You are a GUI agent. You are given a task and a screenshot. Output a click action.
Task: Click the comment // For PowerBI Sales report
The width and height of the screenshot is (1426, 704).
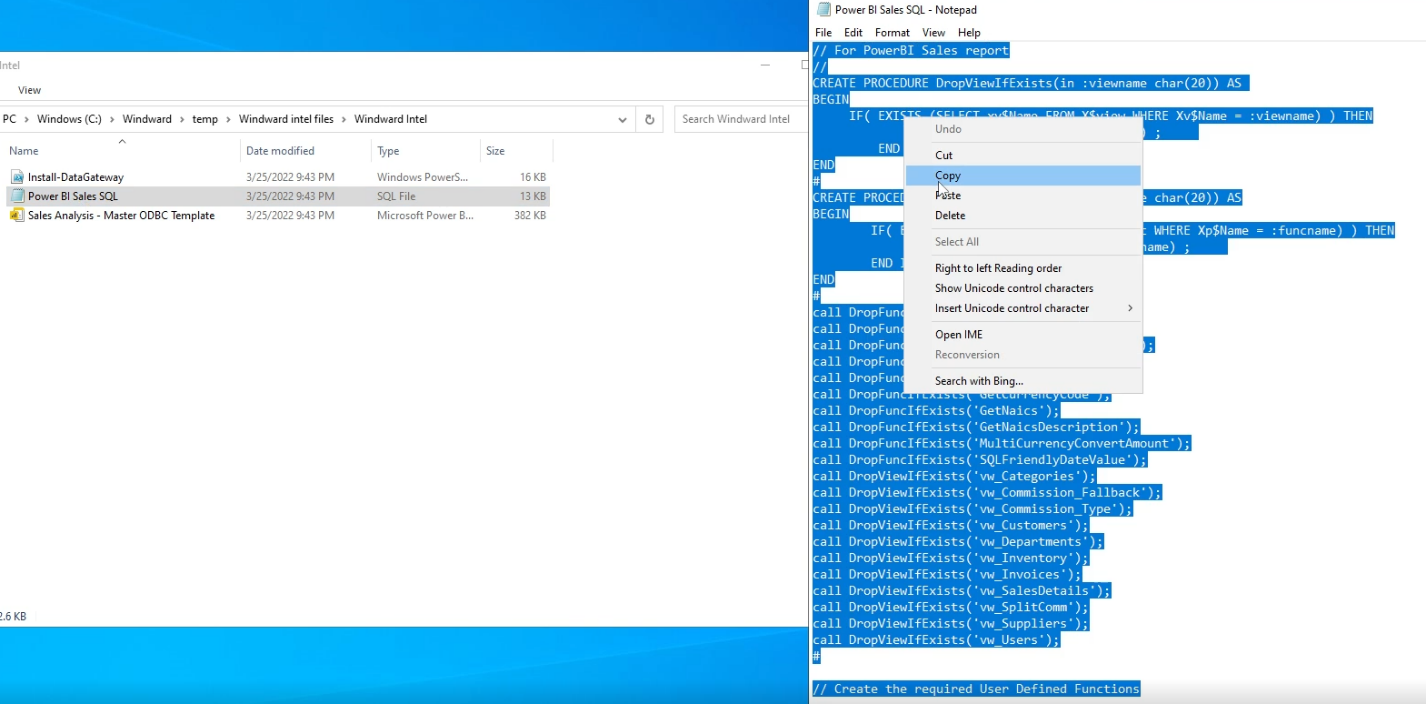(911, 50)
